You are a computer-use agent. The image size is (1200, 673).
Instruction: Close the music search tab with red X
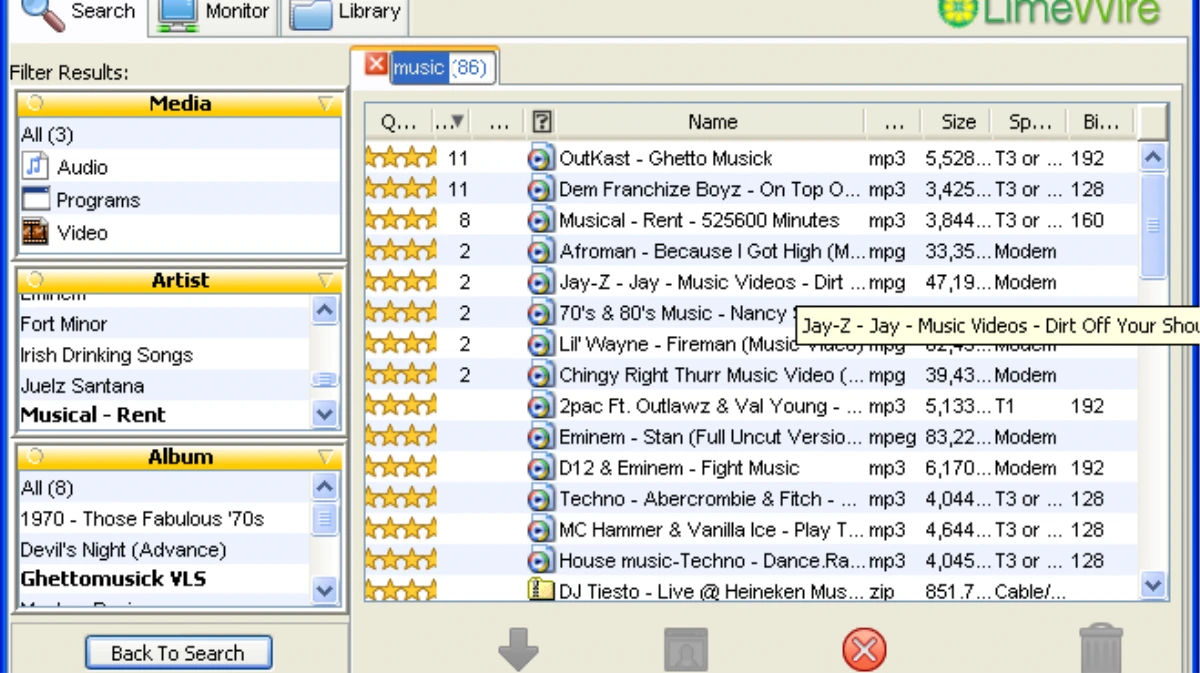tap(376, 65)
